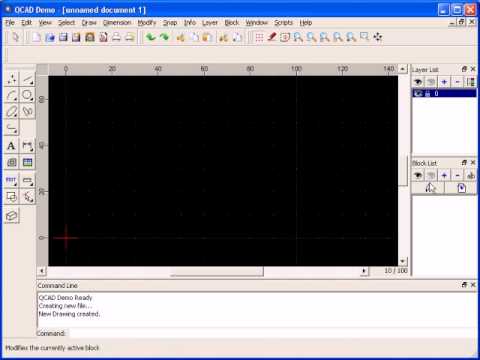This screenshot has height=360, width=480.
Task: Open the Draw menu
Action: point(89,23)
